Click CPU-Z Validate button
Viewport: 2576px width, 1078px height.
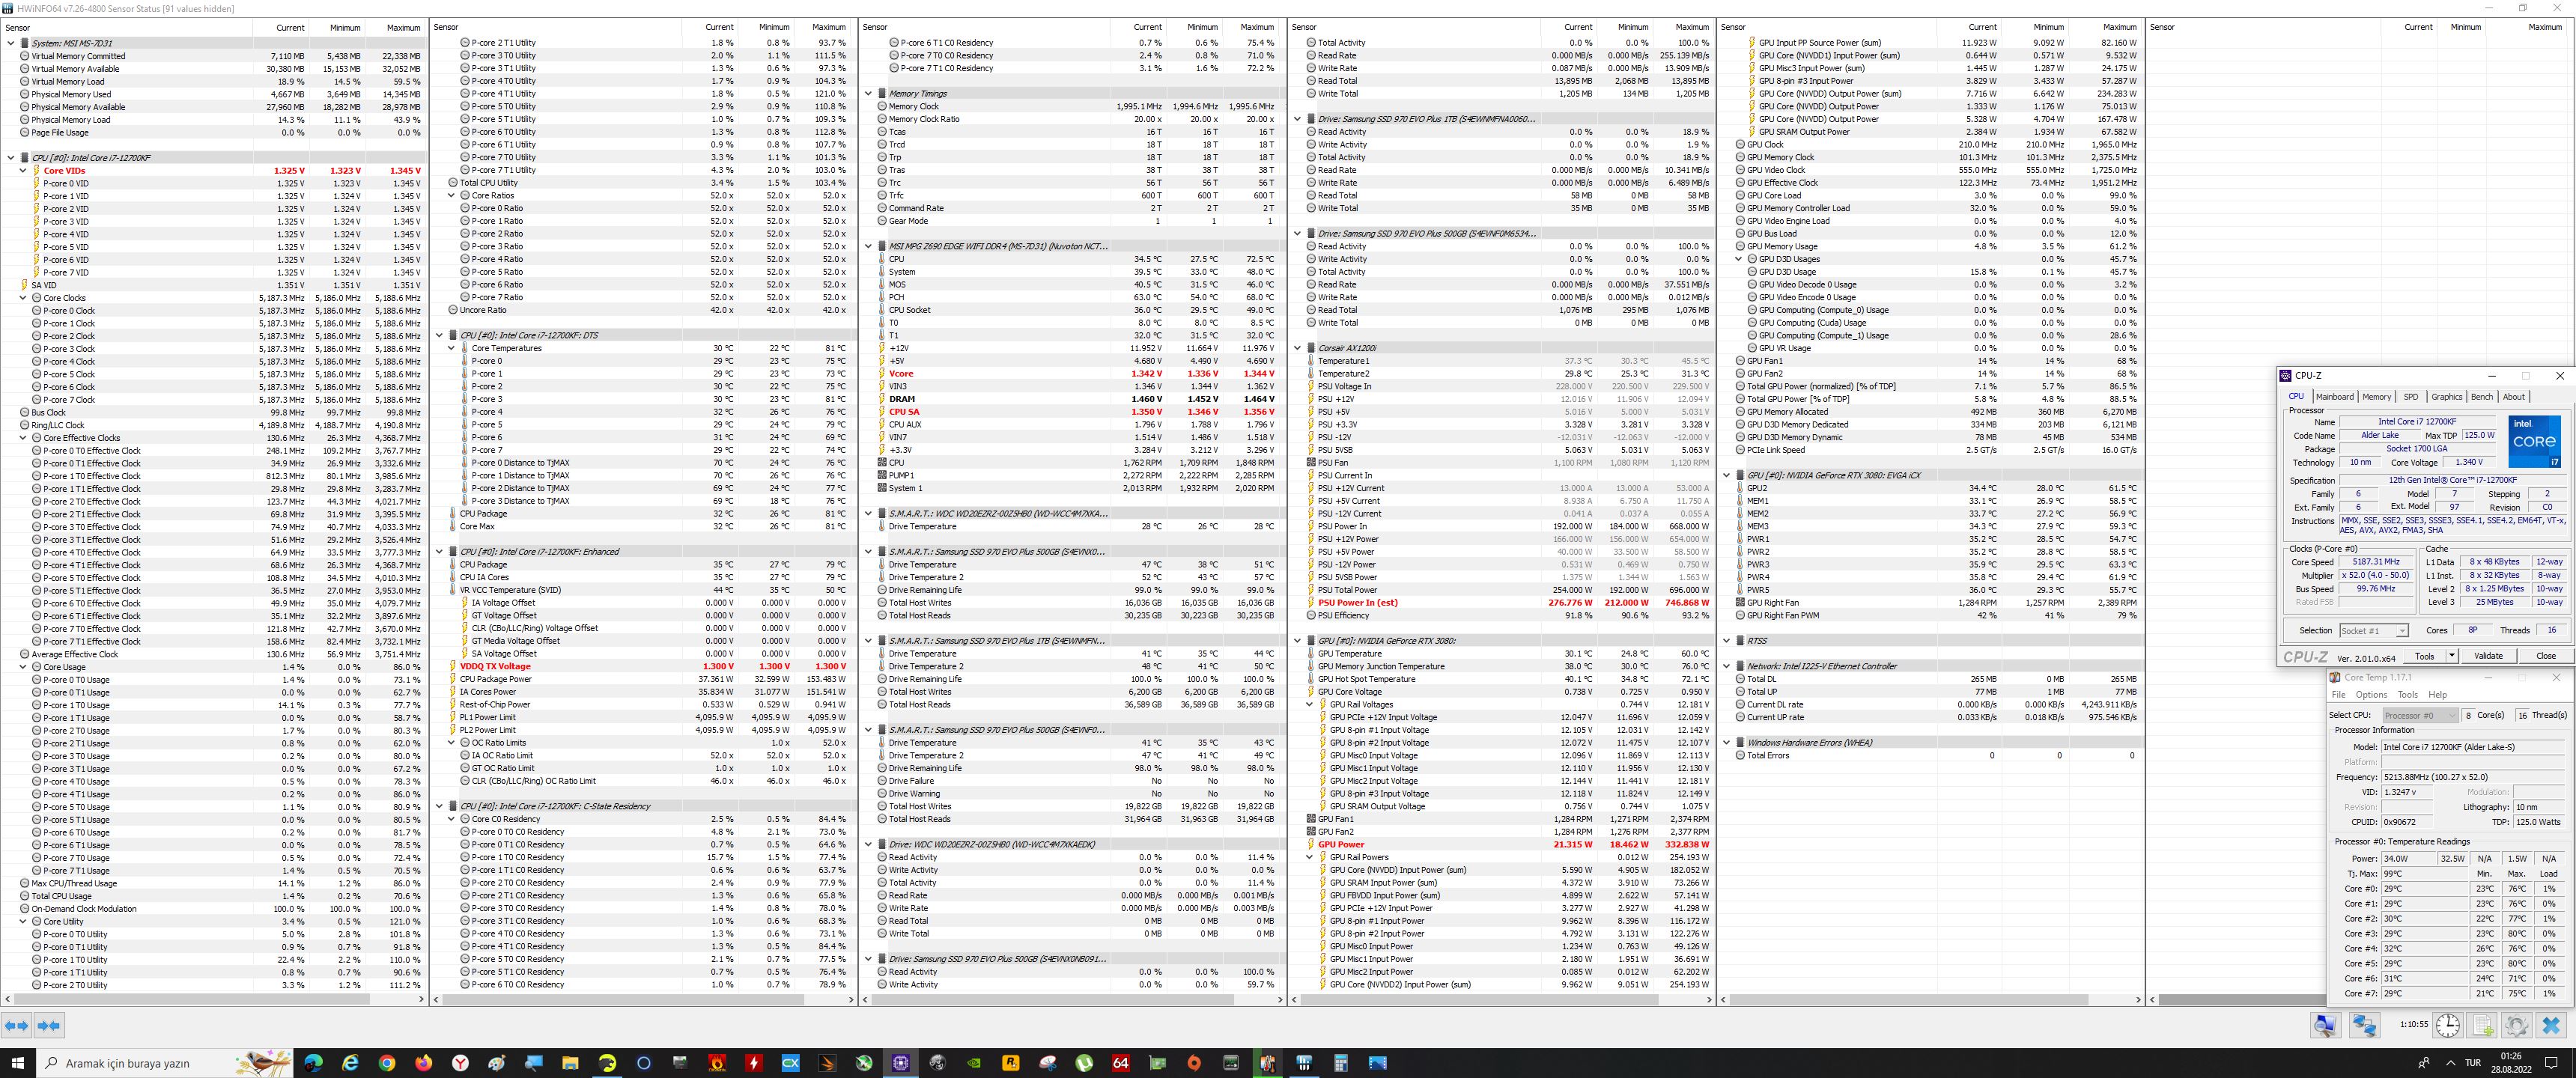[x=2488, y=656]
